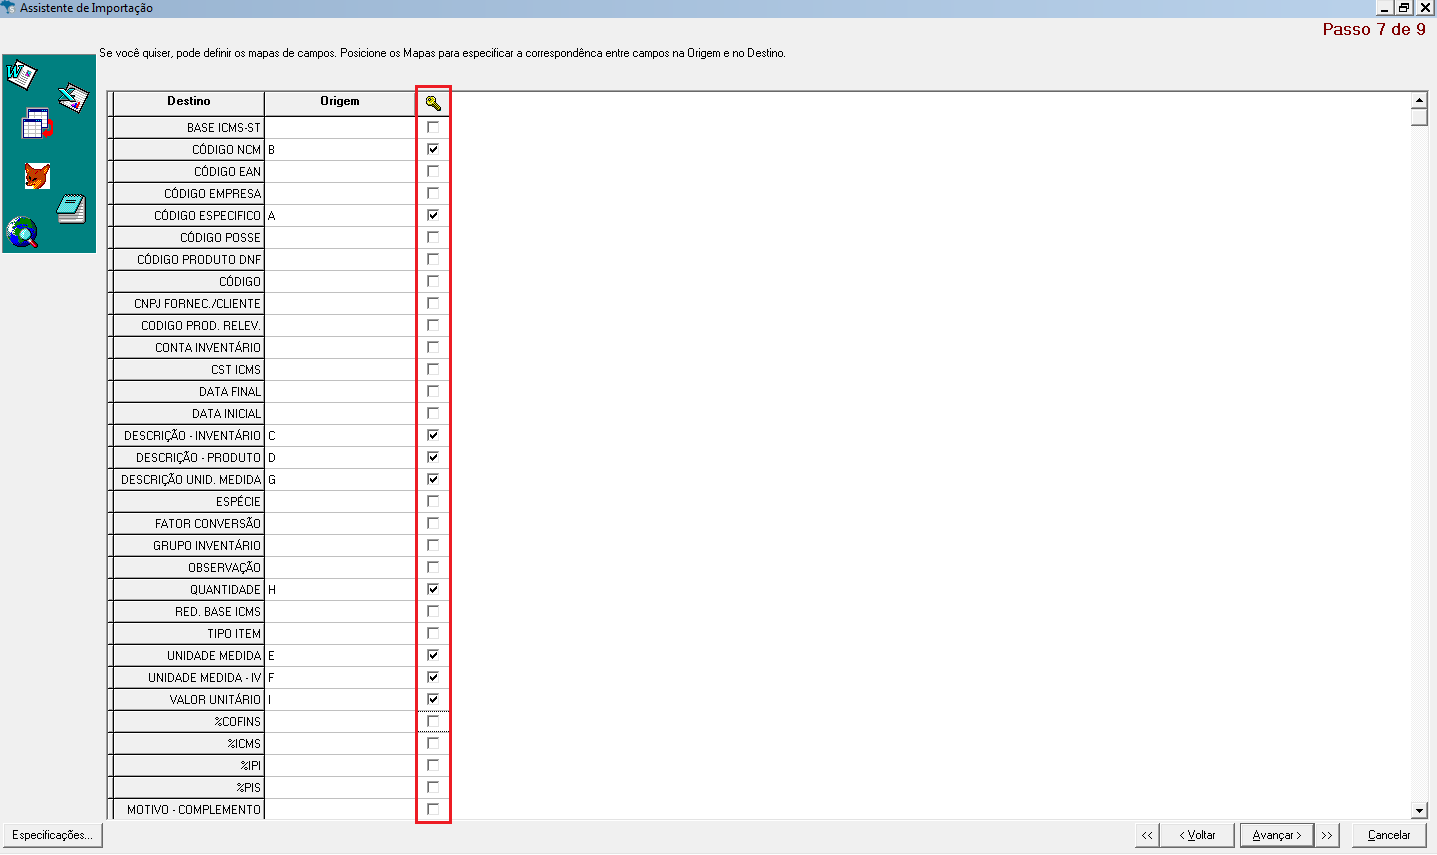
Task: Select Origem cell for QUANTIDADE
Action: click(340, 589)
